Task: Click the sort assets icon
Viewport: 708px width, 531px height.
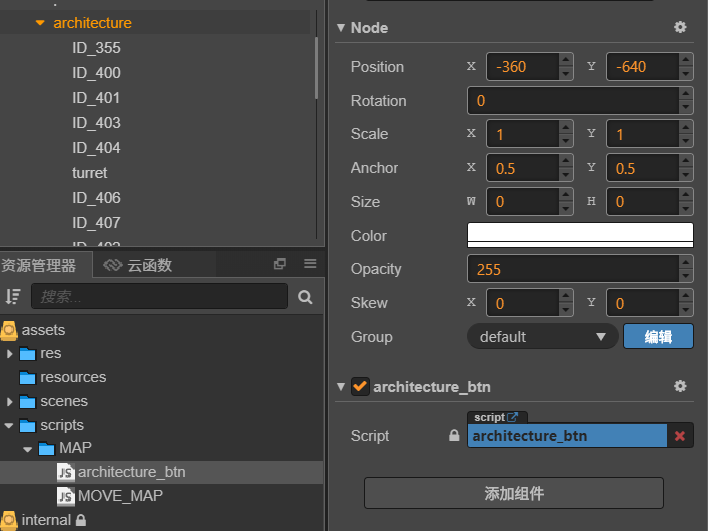Action: click(13, 296)
